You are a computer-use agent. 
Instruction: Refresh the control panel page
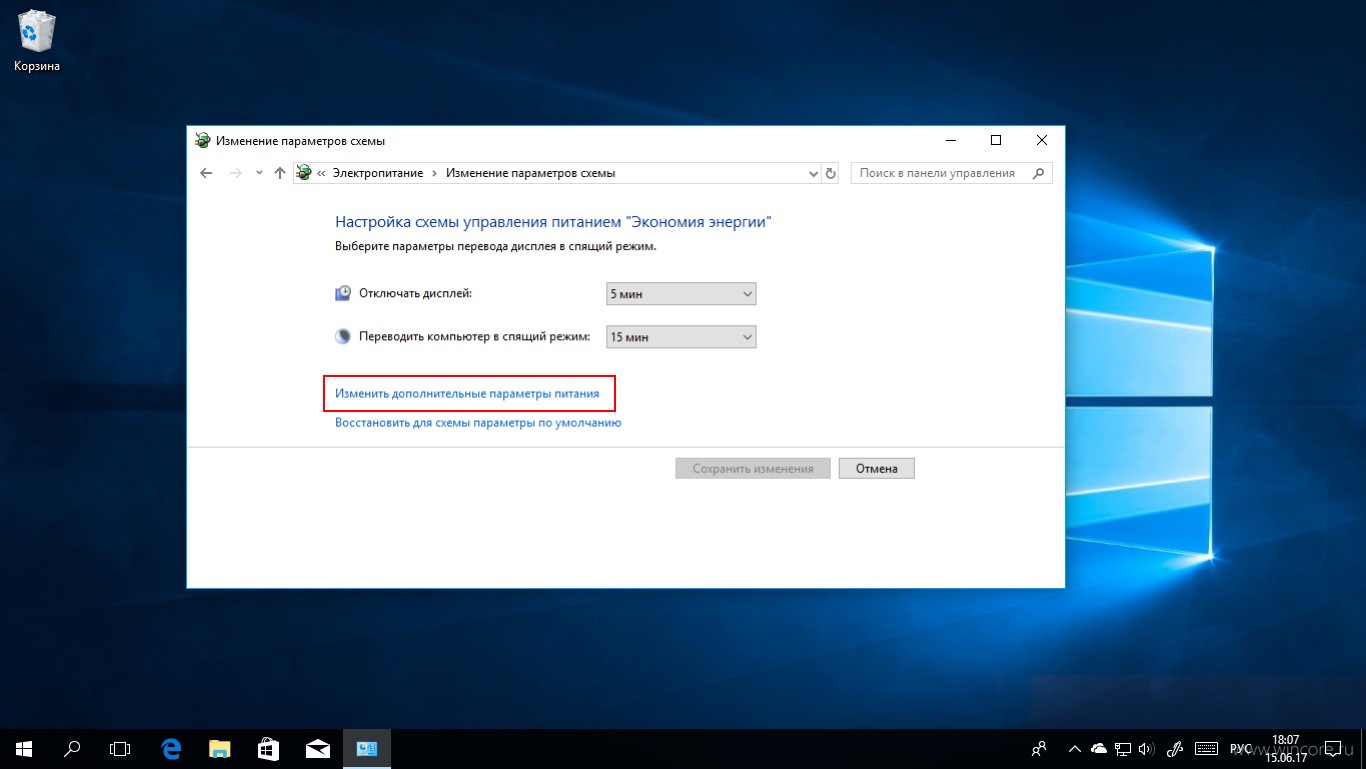[x=830, y=173]
